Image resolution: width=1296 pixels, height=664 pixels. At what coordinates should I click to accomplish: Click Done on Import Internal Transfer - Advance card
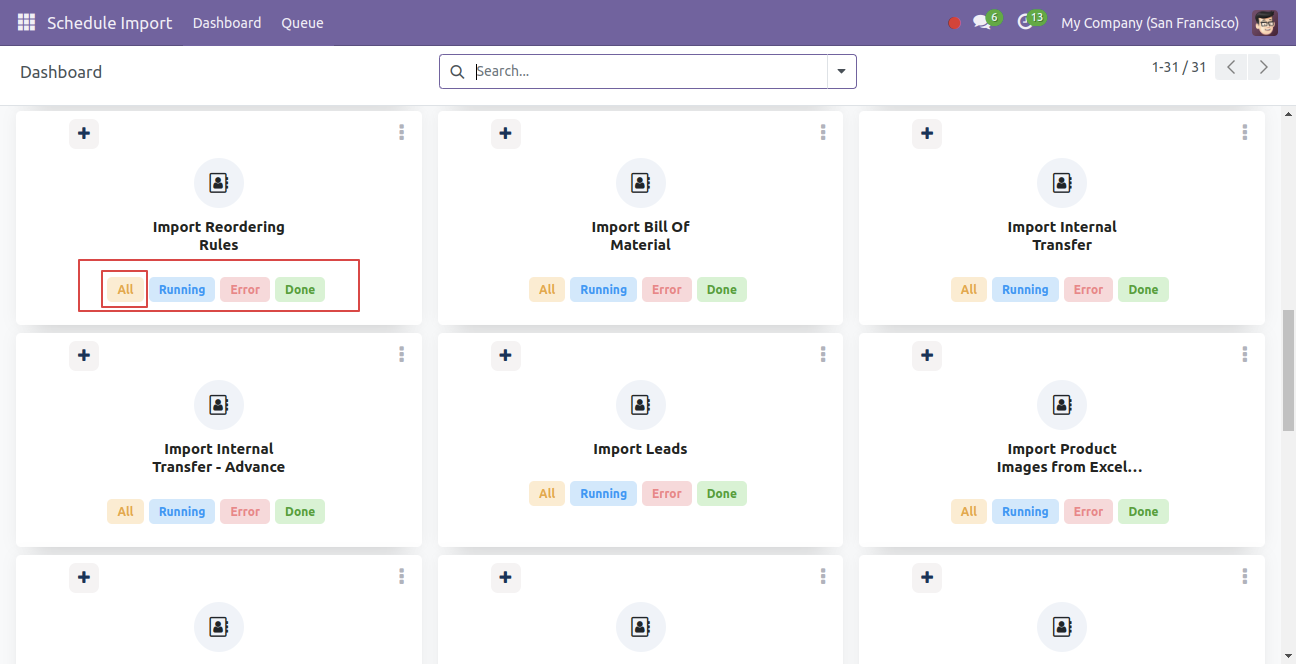[300, 512]
